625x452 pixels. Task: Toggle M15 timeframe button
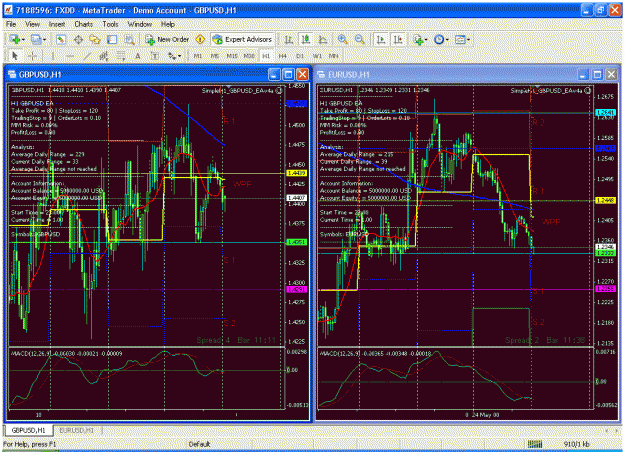coord(232,56)
